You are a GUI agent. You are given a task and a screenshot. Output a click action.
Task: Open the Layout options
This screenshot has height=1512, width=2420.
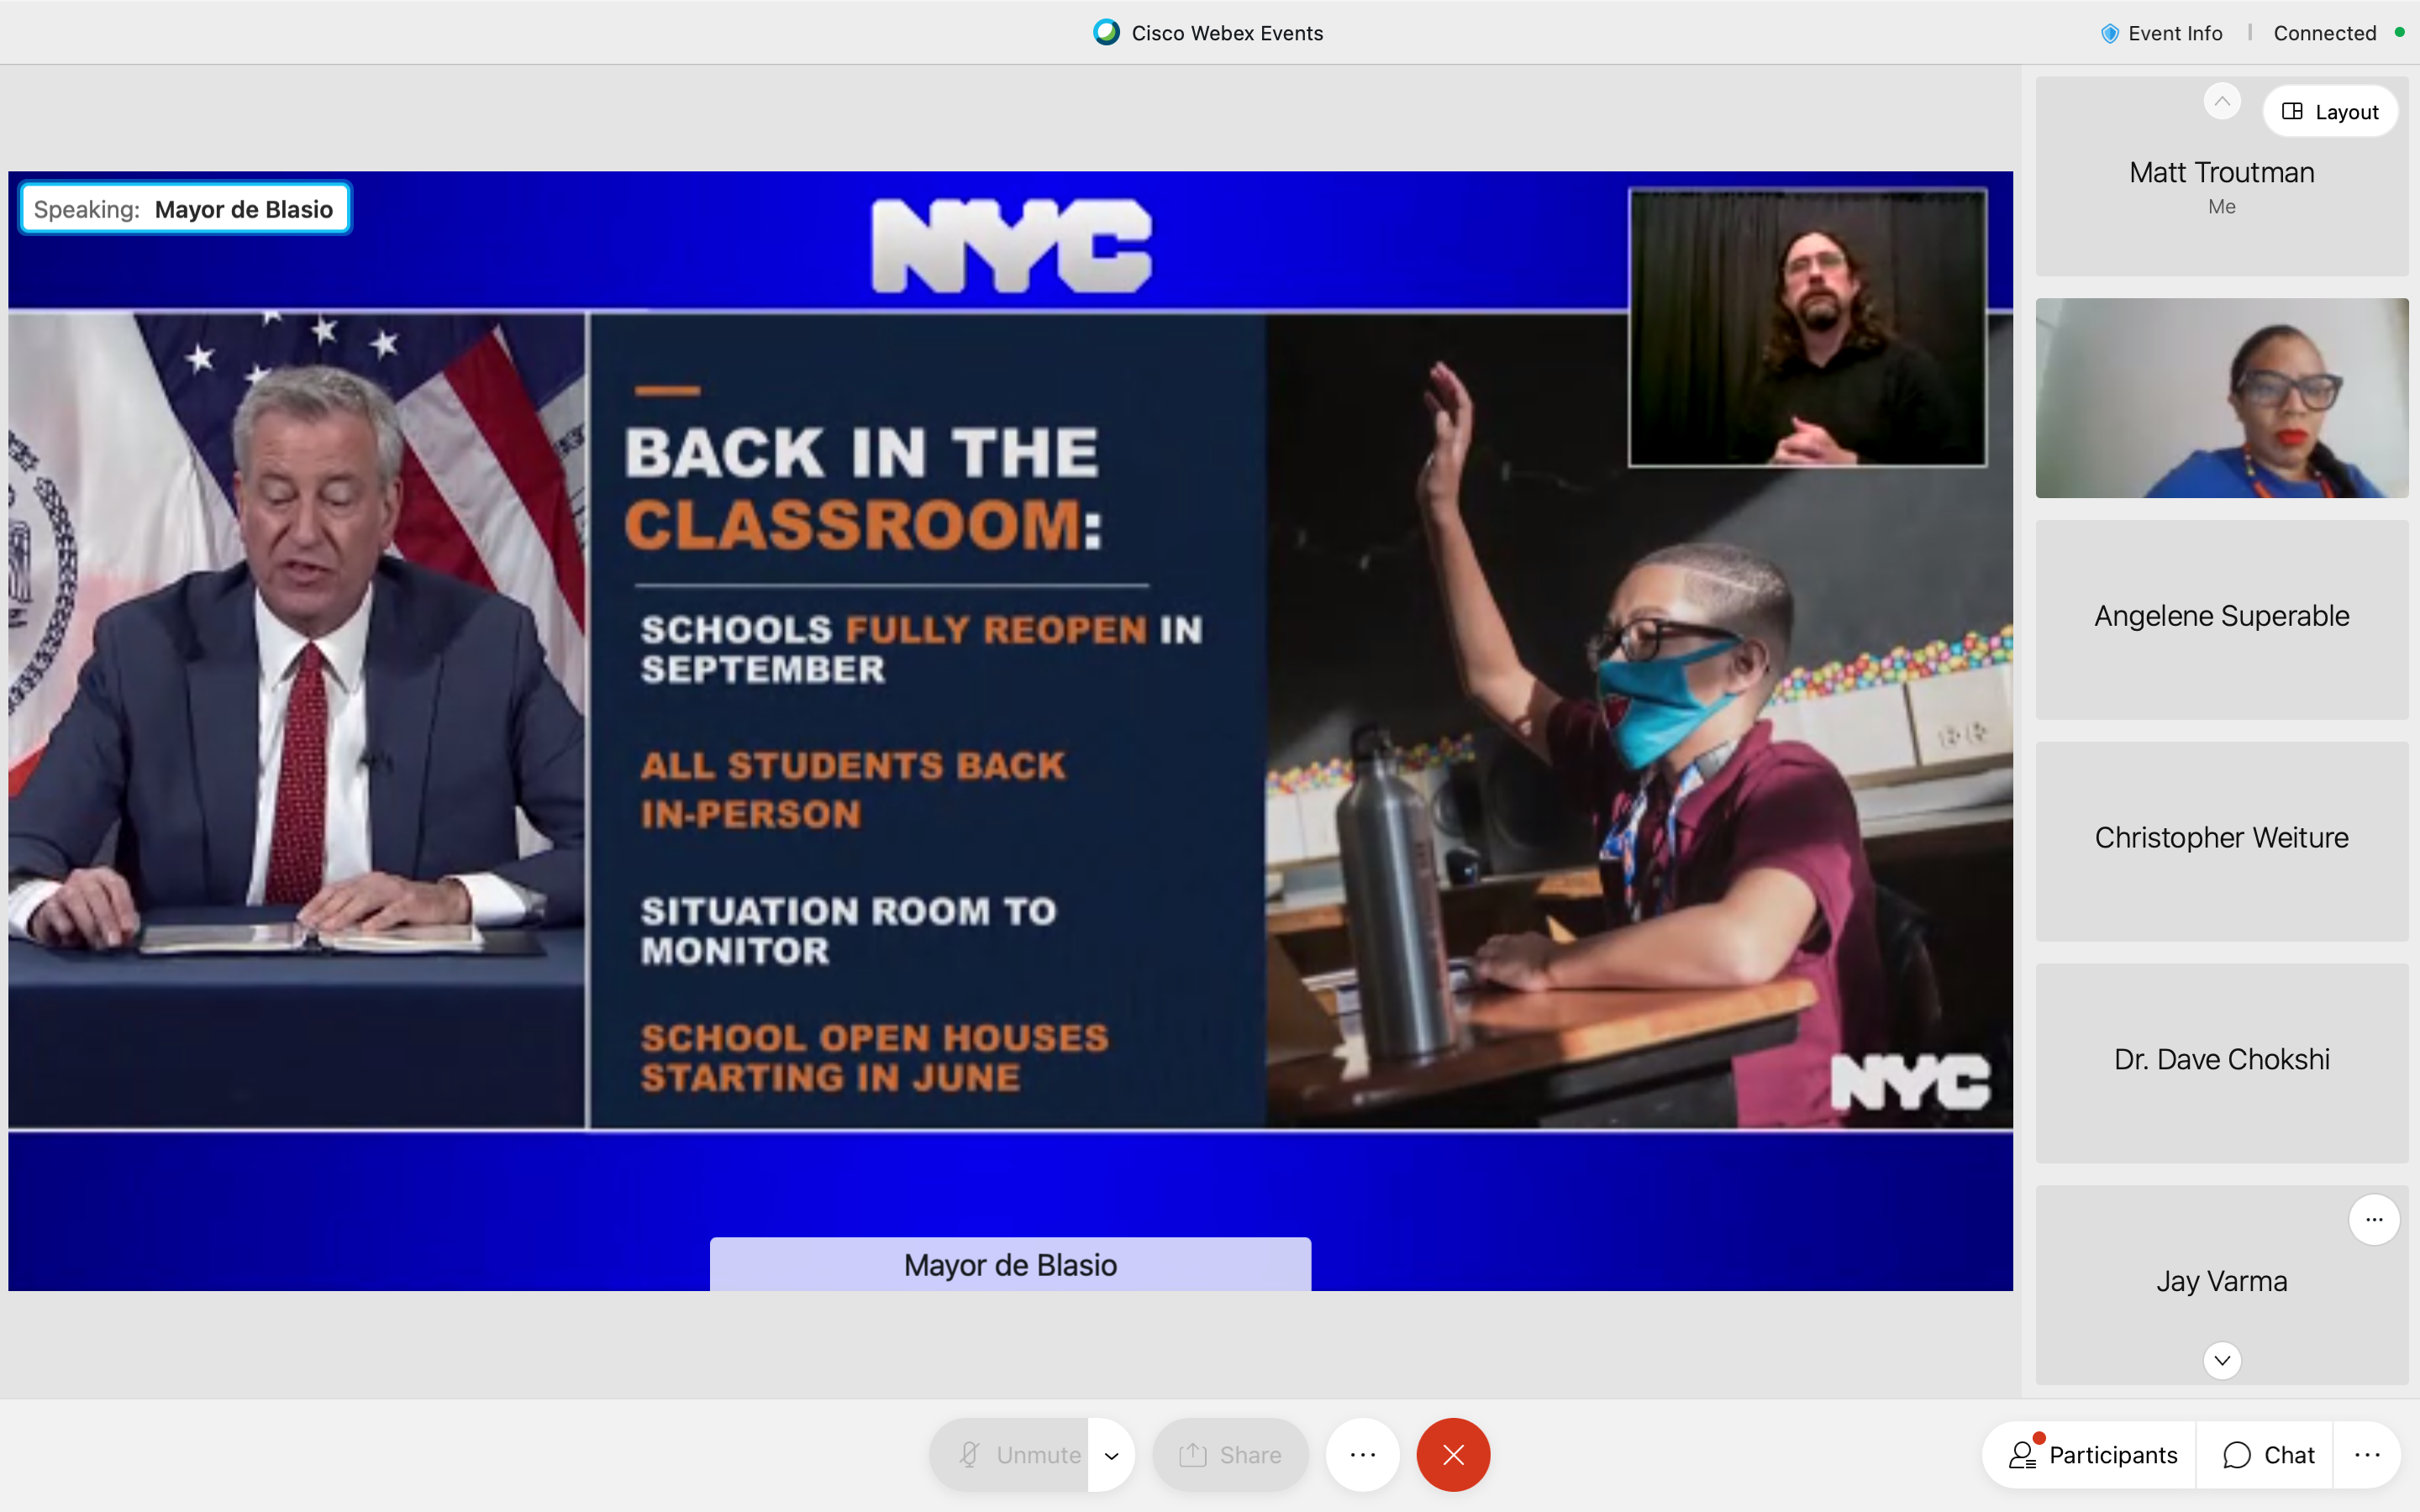pyautogui.click(x=2330, y=112)
